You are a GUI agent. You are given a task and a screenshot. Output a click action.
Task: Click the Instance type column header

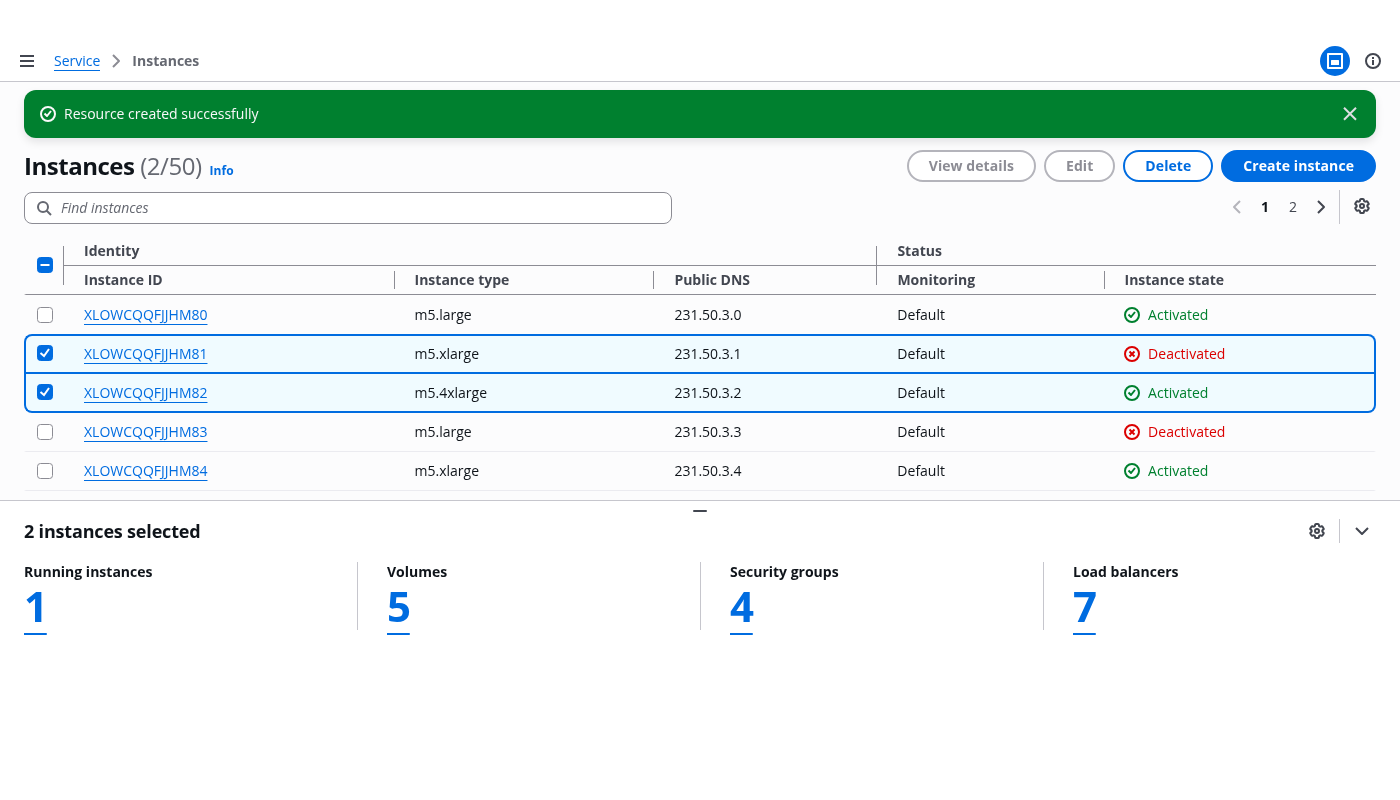462,280
